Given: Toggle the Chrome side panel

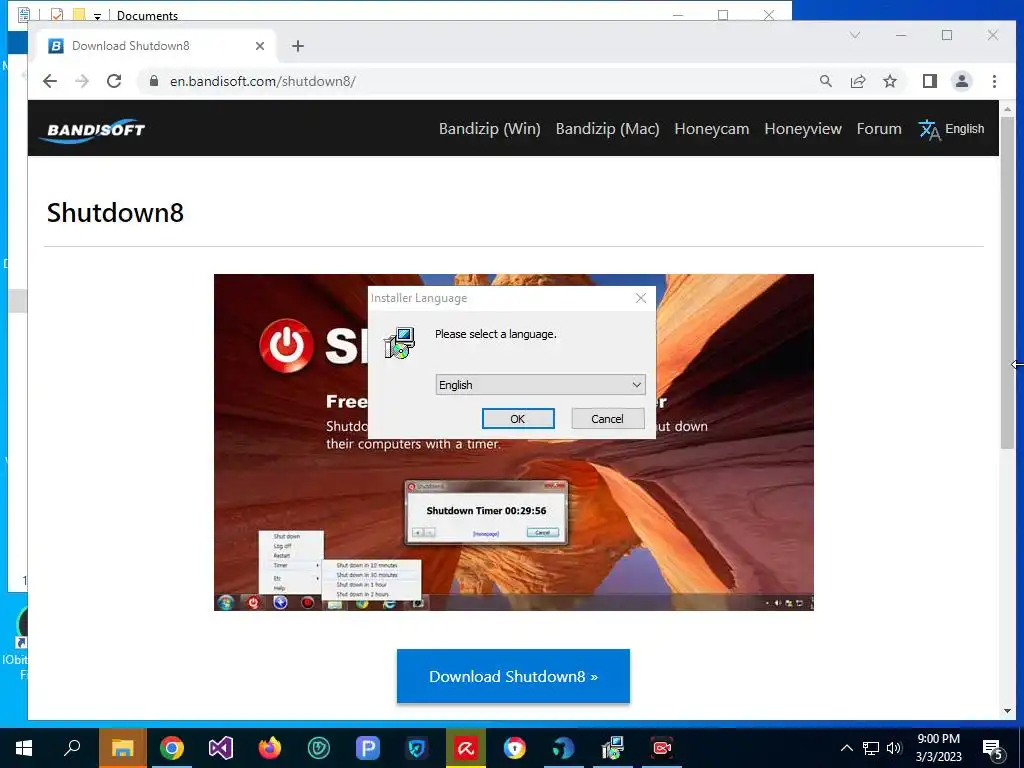Looking at the screenshot, I should [x=930, y=81].
